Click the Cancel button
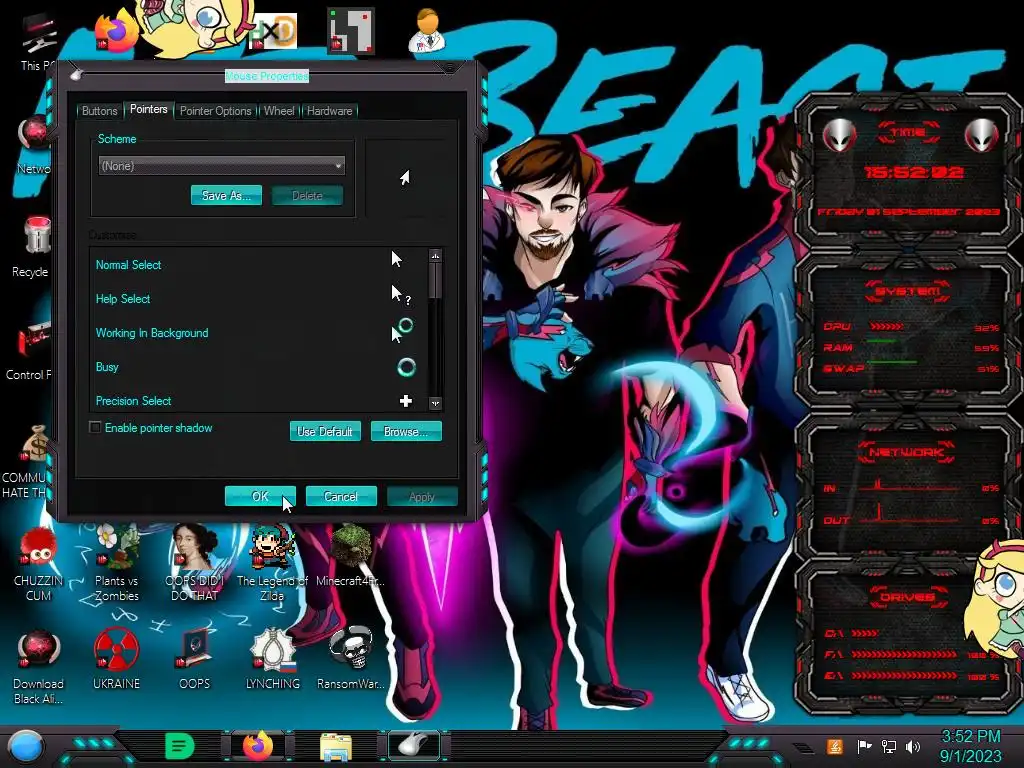 click(341, 496)
